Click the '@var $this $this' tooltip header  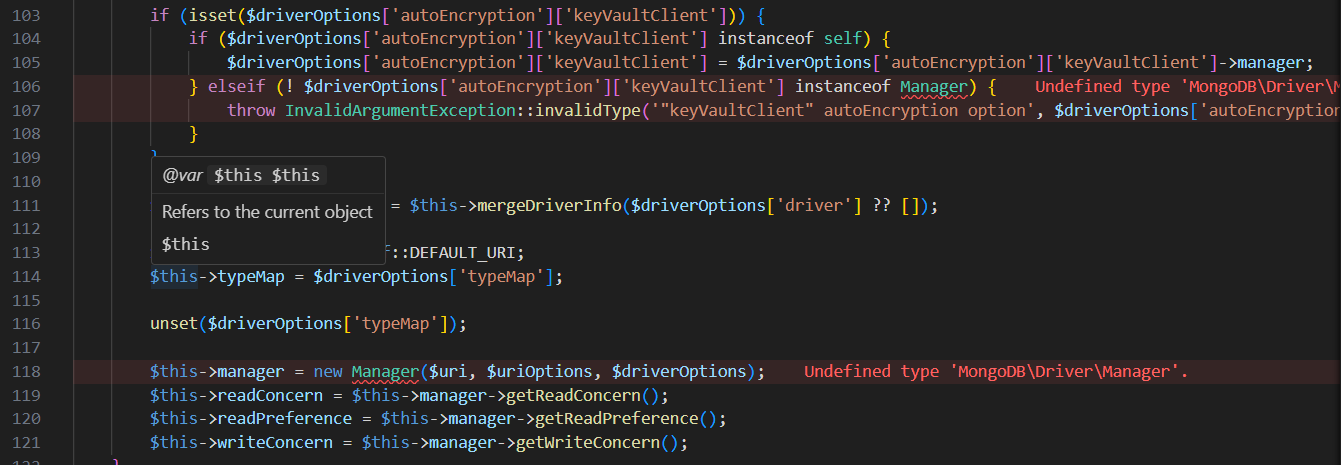(241, 175)
